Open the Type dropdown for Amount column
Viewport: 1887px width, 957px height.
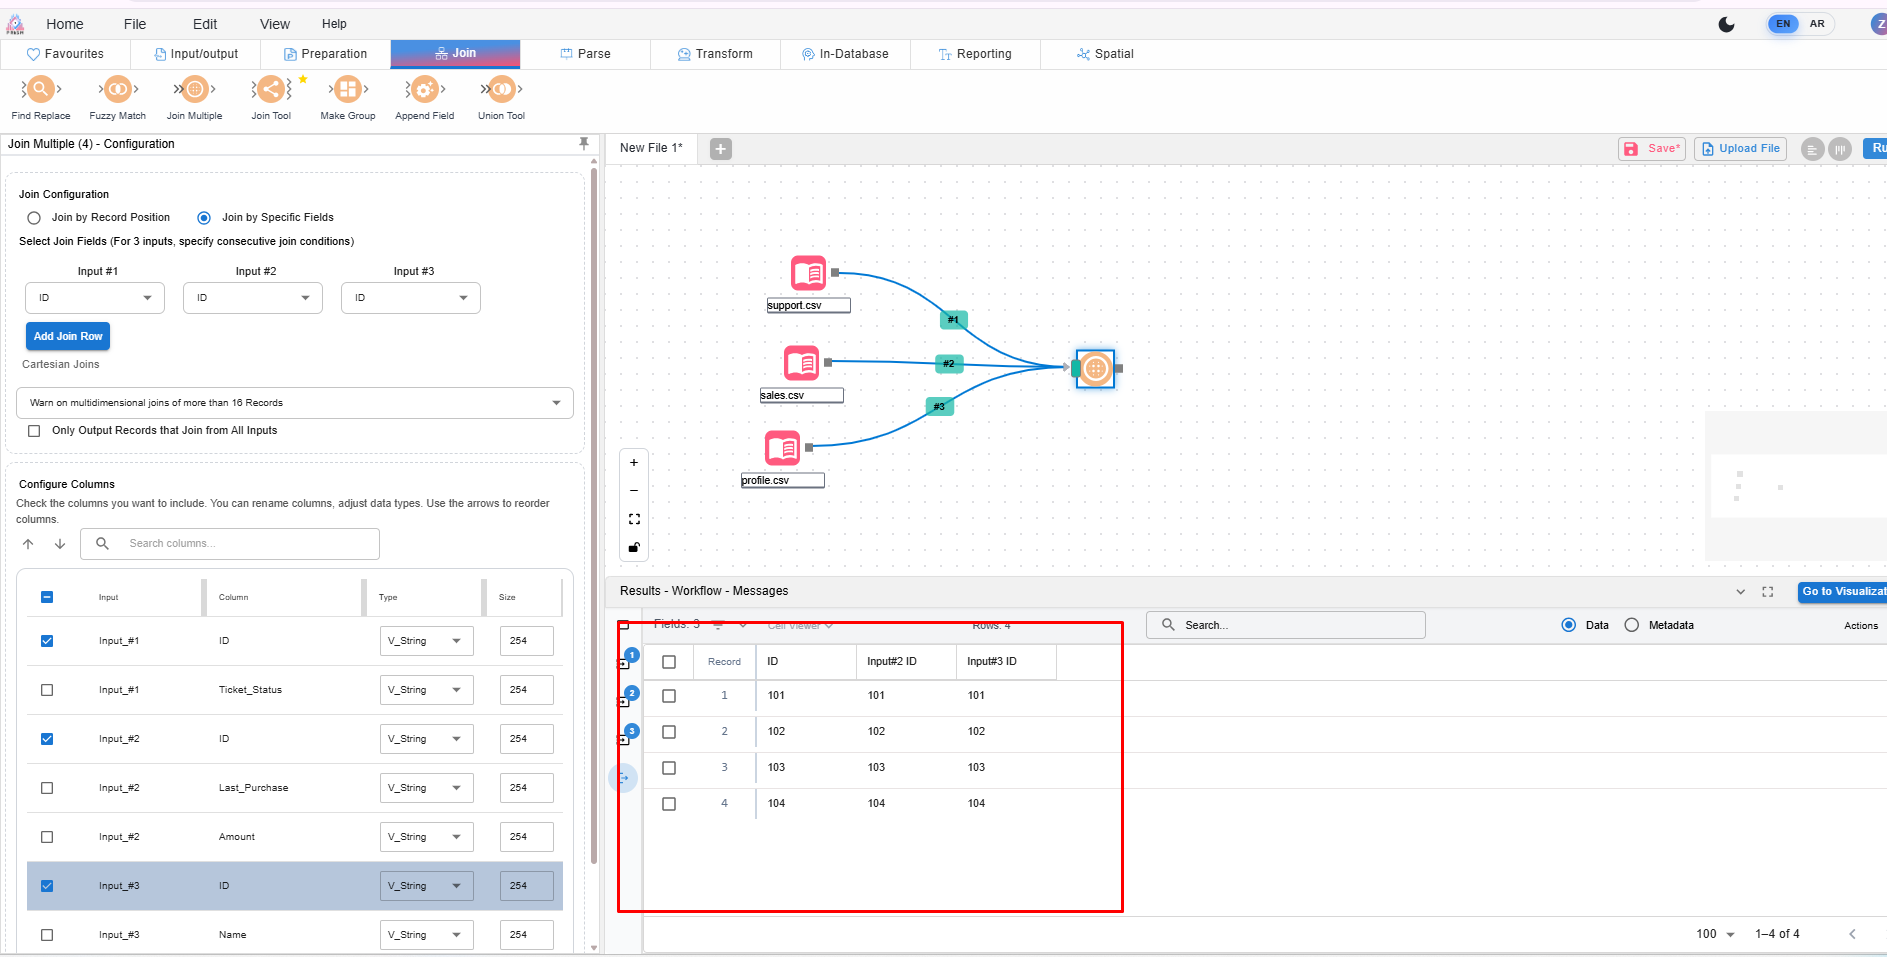pyautogui.click(x=426, y=837)
